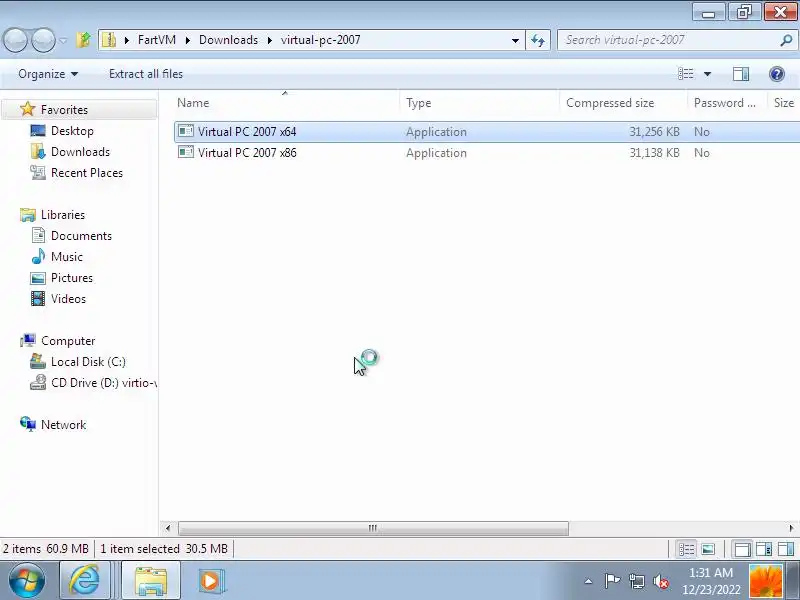The image size is (800, 600).
Task: Open the Windows Start orb
Action: pyautogui.click(x=27, y=581)
